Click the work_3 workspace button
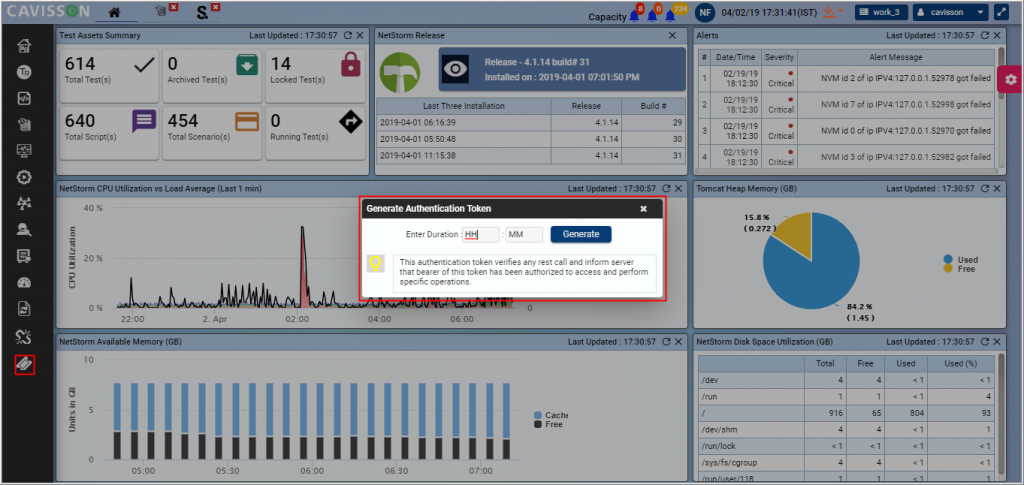The image size is (1024, 485). pyautogui.click(x=881, y=12)
